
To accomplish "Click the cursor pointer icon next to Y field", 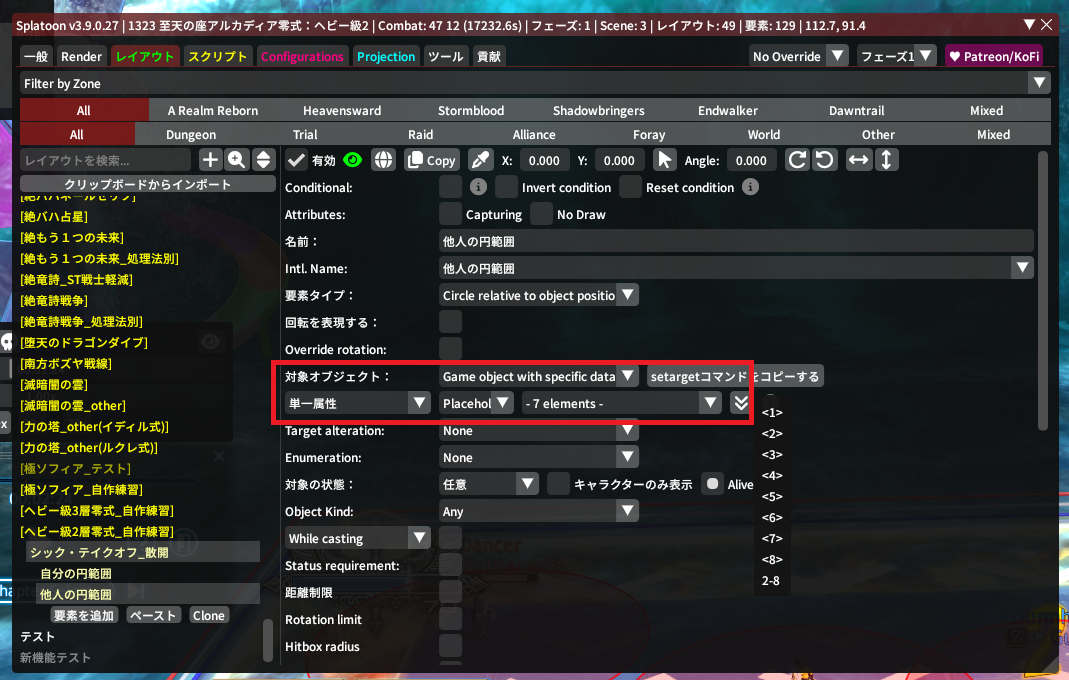I will [663, 160].
